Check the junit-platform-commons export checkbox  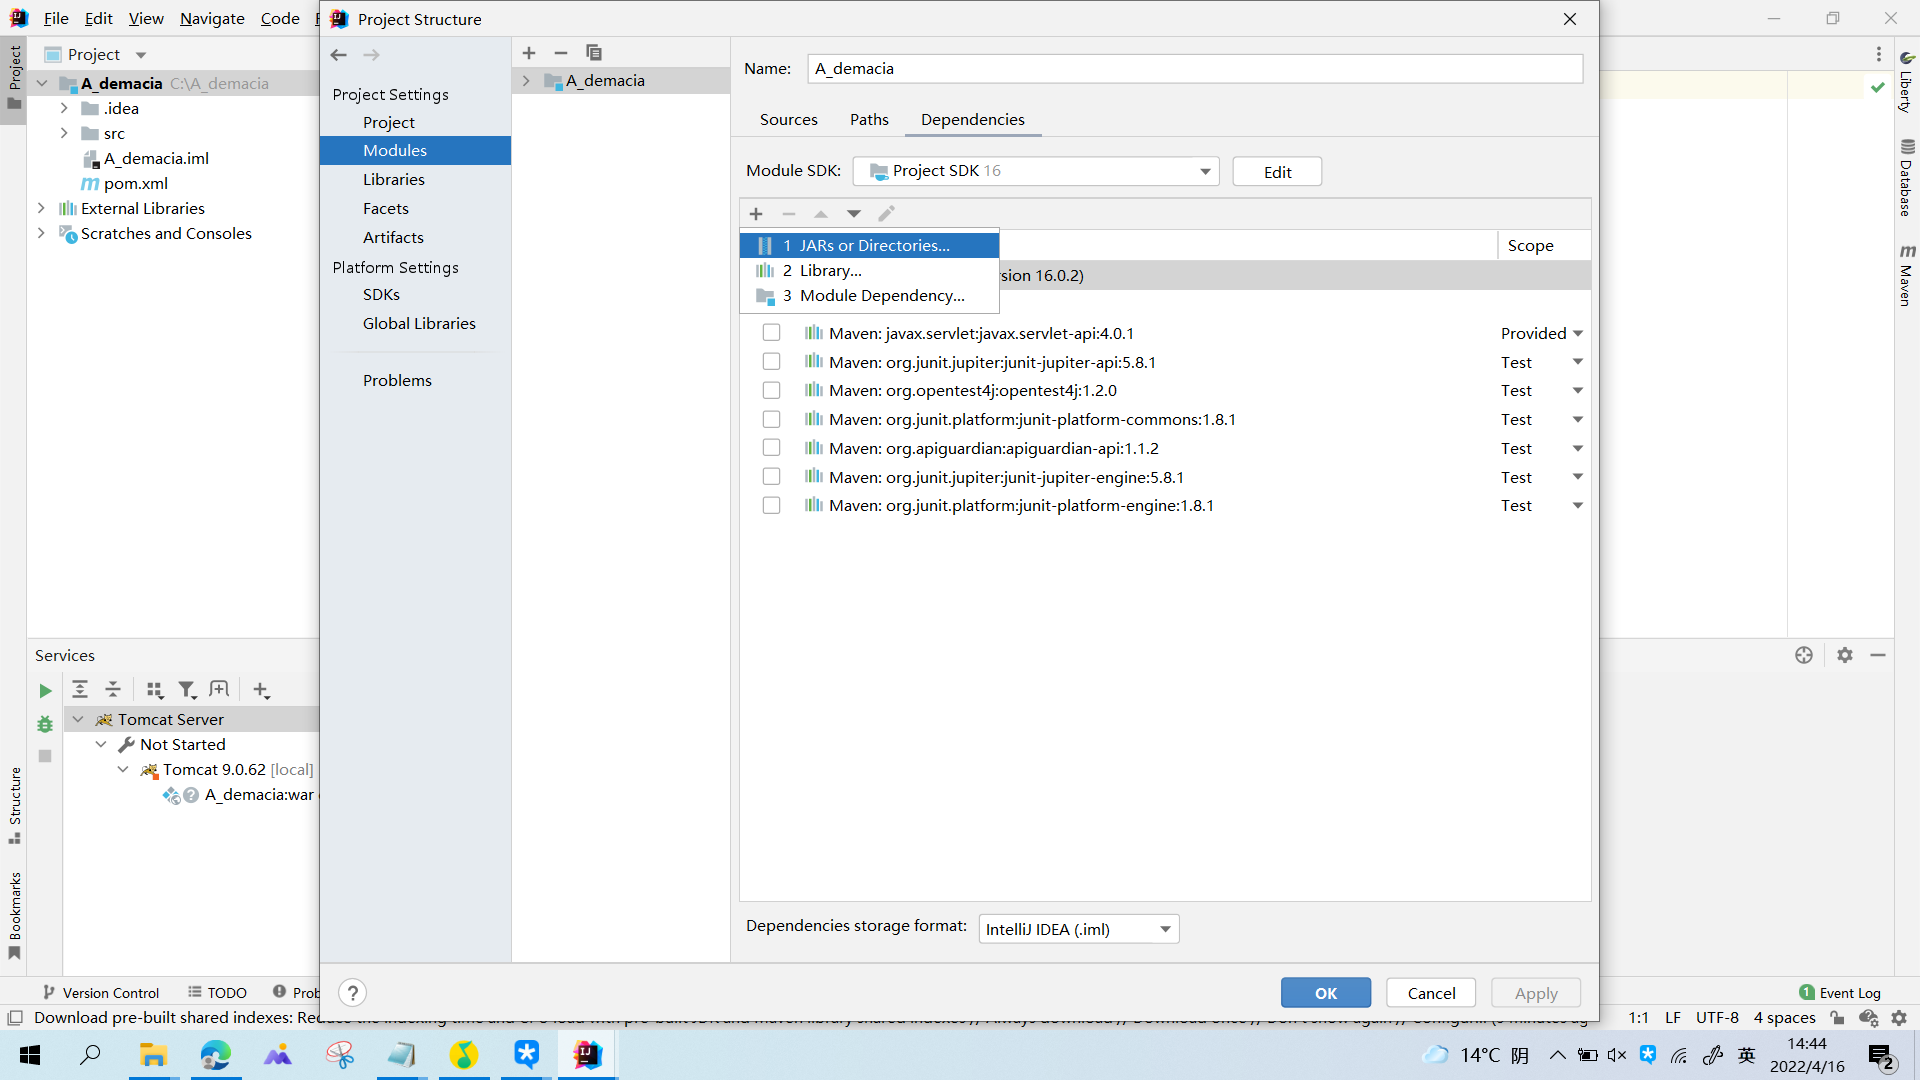(771, 419)
